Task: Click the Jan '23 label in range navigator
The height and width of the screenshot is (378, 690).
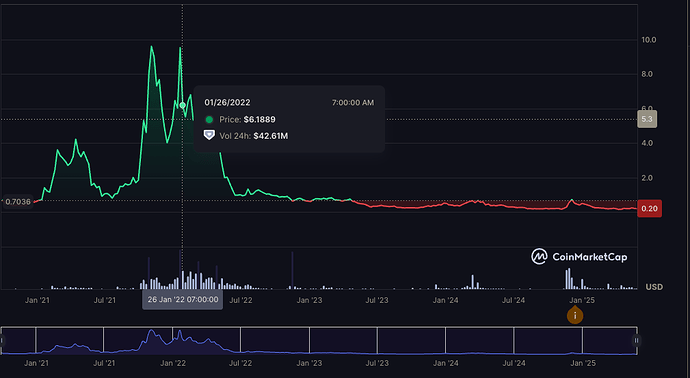Action: tap(309, 363)
